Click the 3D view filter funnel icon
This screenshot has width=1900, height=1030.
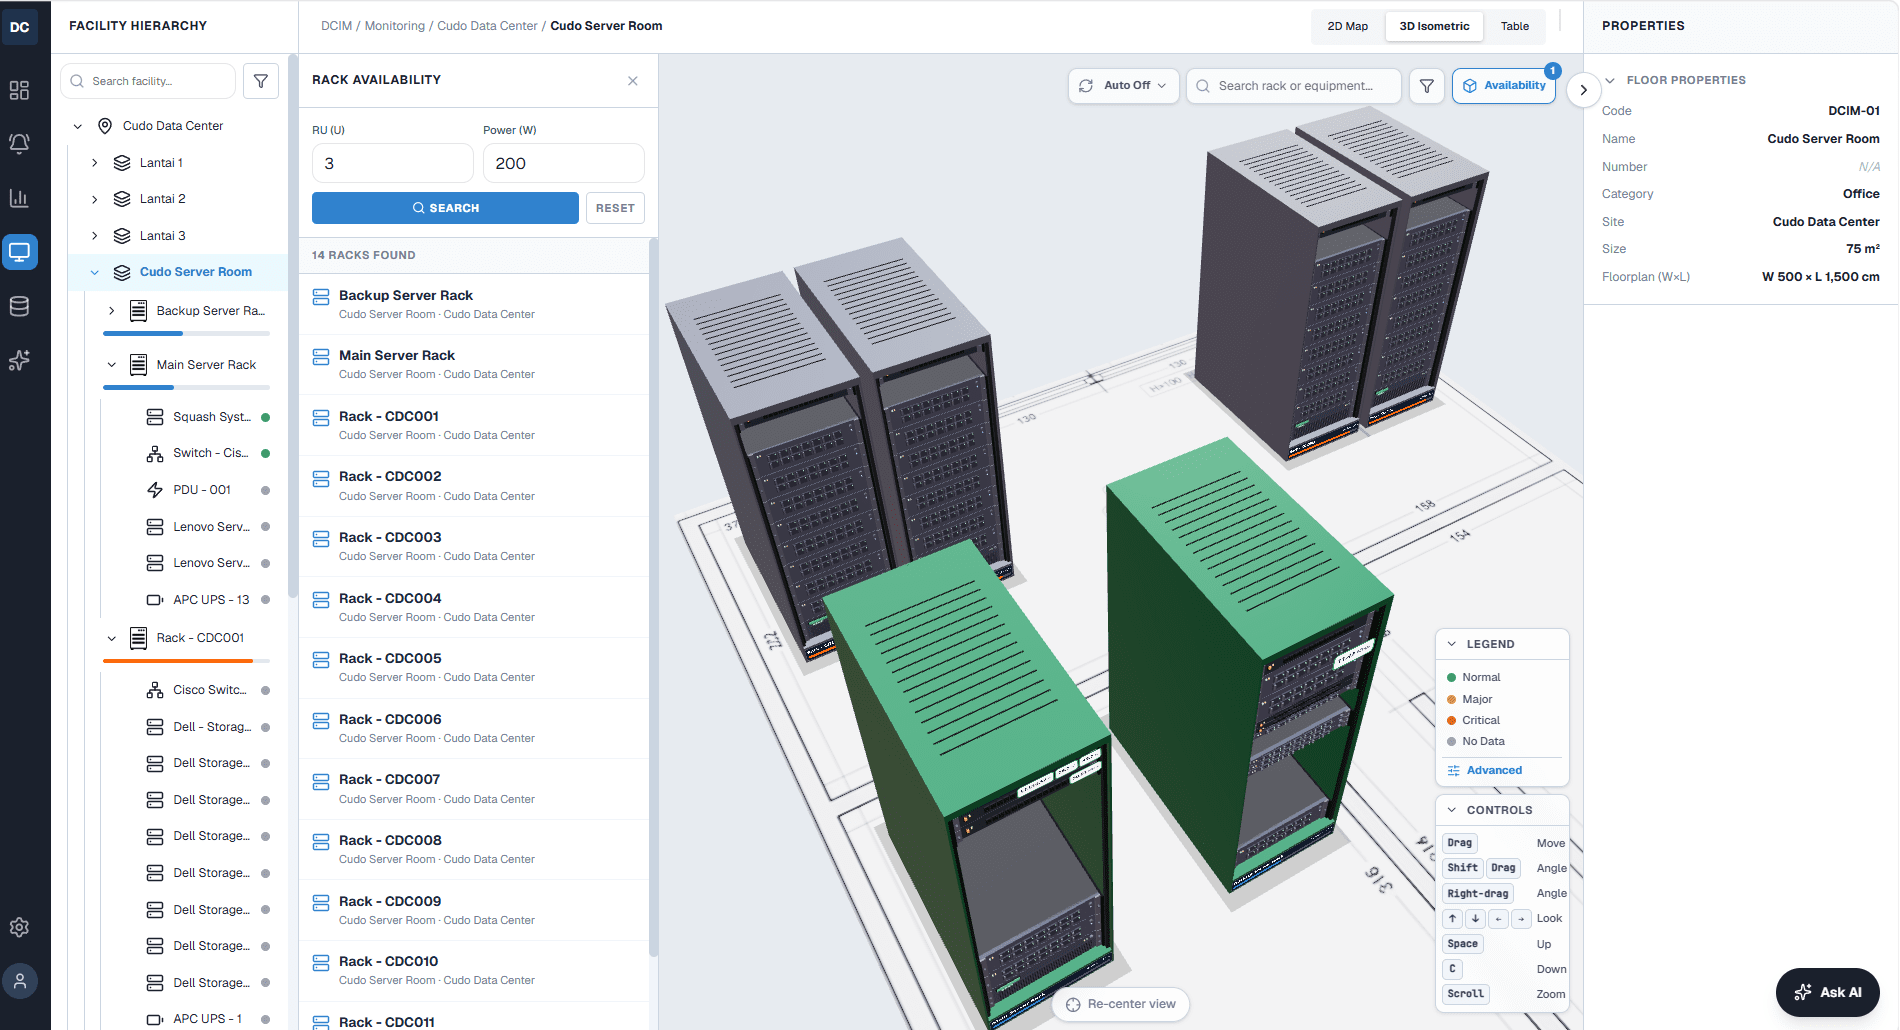[x=1427, y=86]
